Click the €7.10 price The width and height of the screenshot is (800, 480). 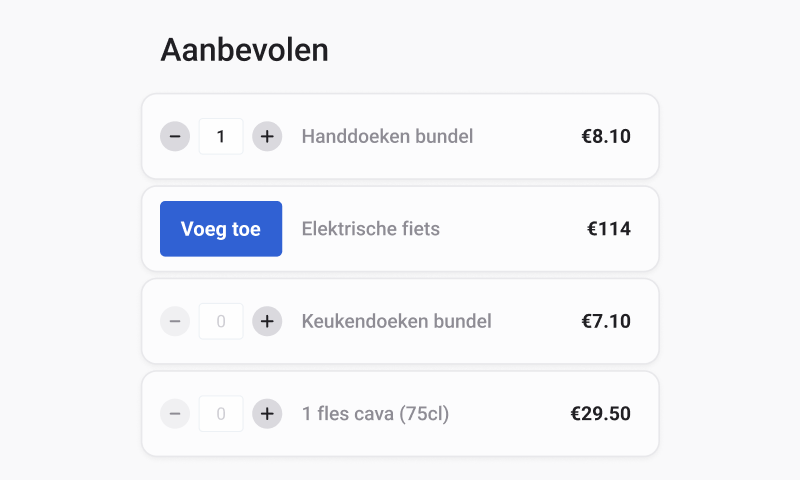point(606,321)
